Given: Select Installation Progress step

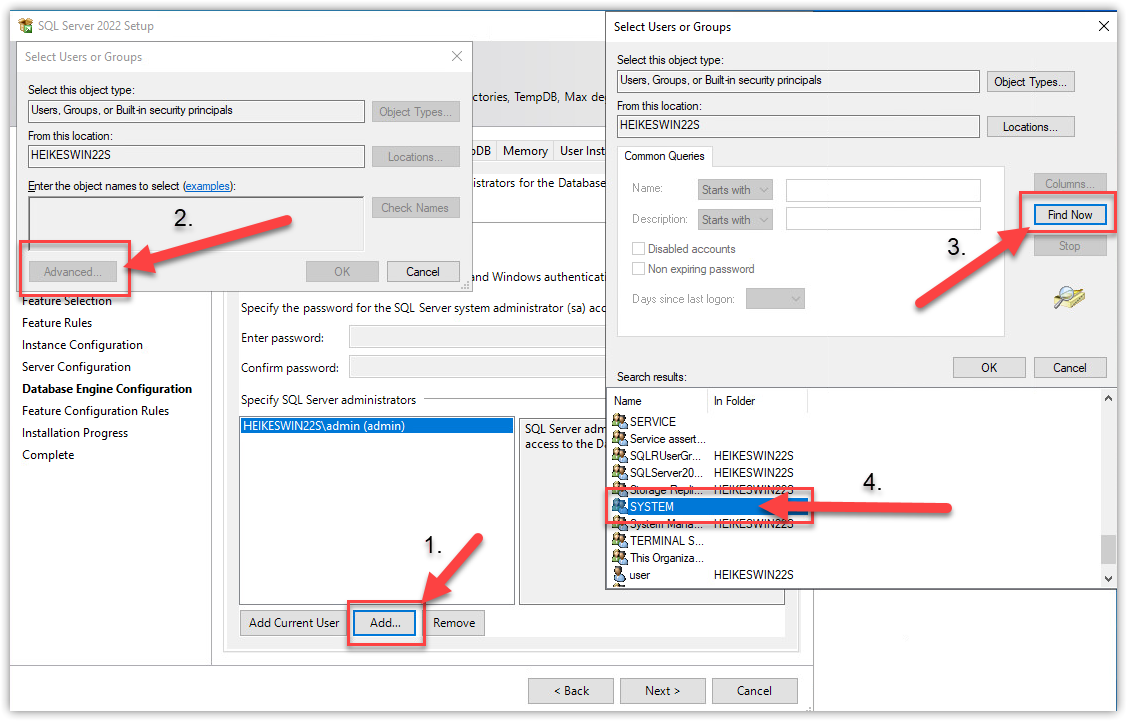Looking at the screenshot, I should (x=75, y=433).
